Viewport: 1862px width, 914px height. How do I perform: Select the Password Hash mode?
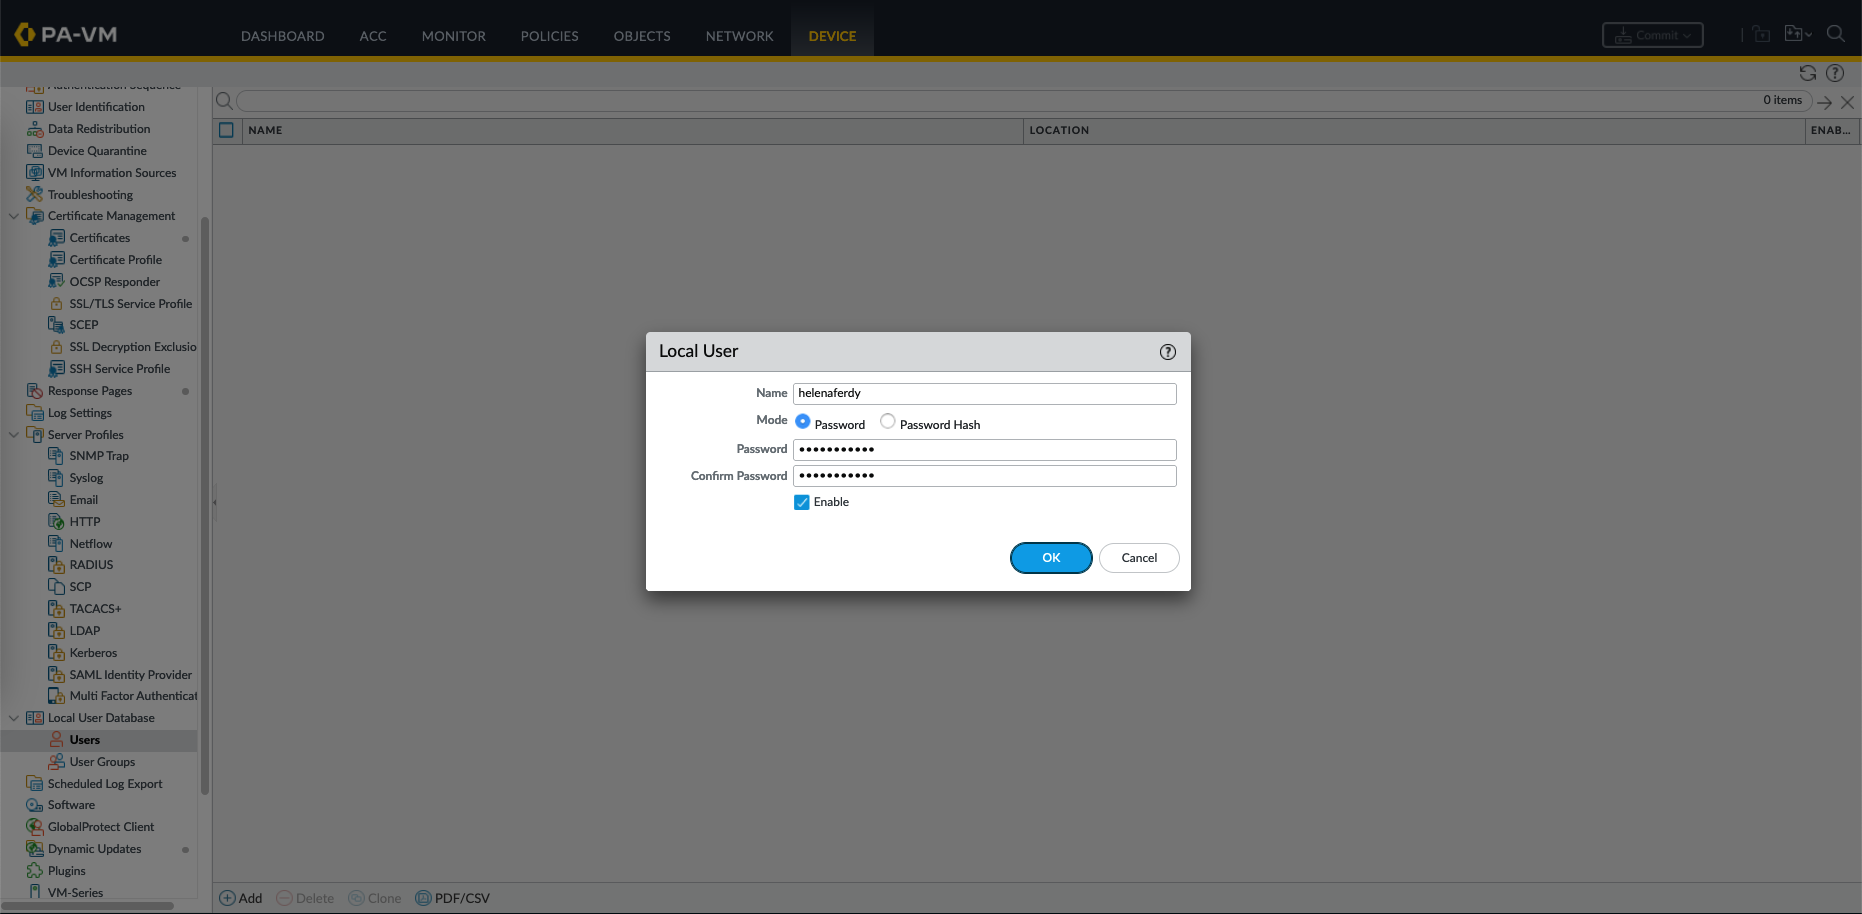point(887,422)
